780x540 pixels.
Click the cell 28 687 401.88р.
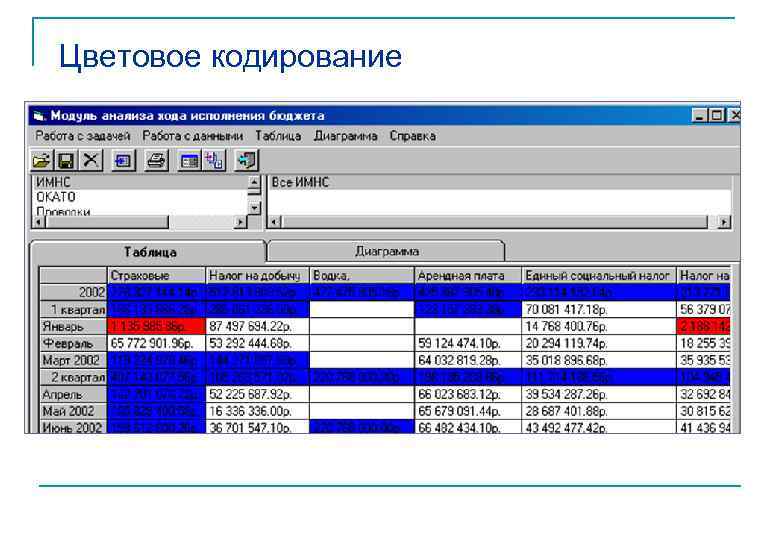(599, 411)
